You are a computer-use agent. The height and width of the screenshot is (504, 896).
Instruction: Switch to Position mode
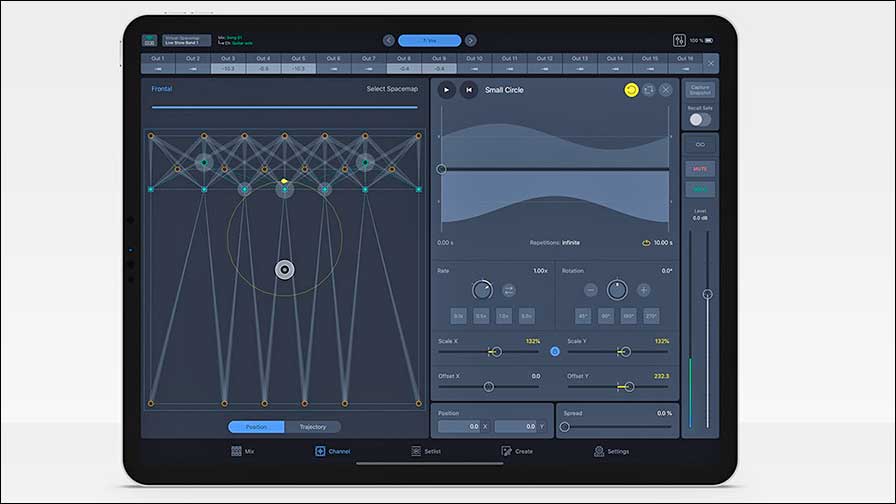pyautogui.click(x=256, y=427)
